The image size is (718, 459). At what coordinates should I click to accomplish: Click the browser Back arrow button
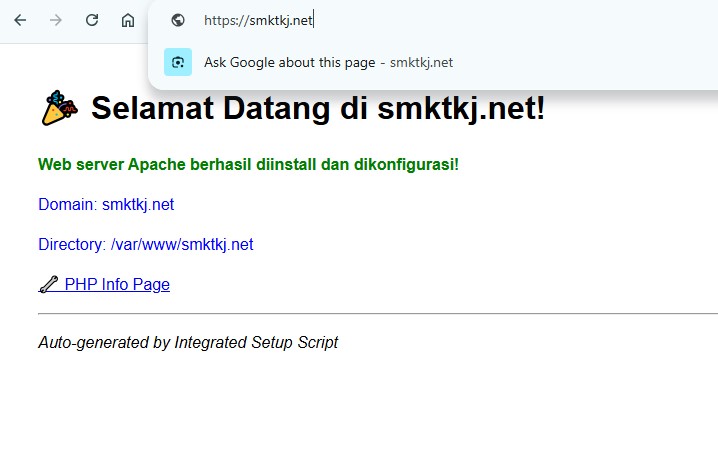click(20, 20)
